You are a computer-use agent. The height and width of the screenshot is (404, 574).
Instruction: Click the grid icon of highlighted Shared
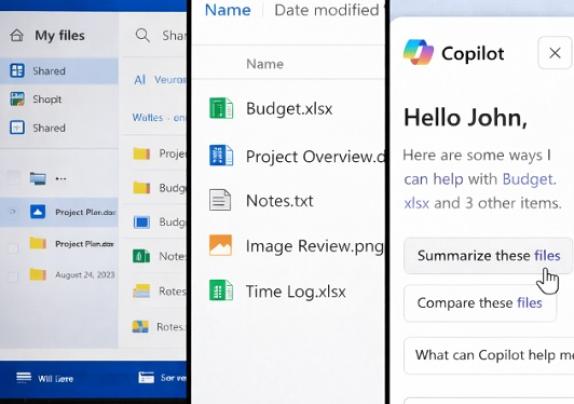click(17, 70)
